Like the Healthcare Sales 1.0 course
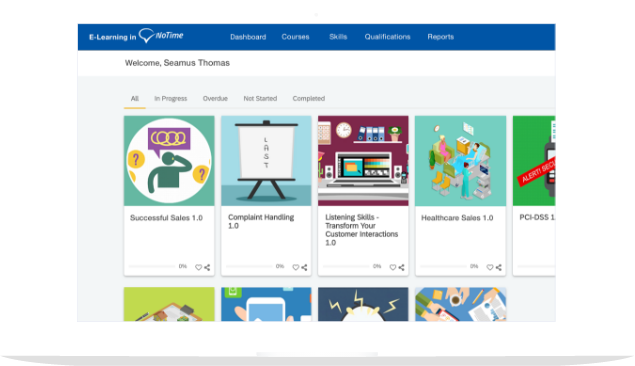Viewport: 635px width, 366px height. pyautogui.click(x=490, y=267)
